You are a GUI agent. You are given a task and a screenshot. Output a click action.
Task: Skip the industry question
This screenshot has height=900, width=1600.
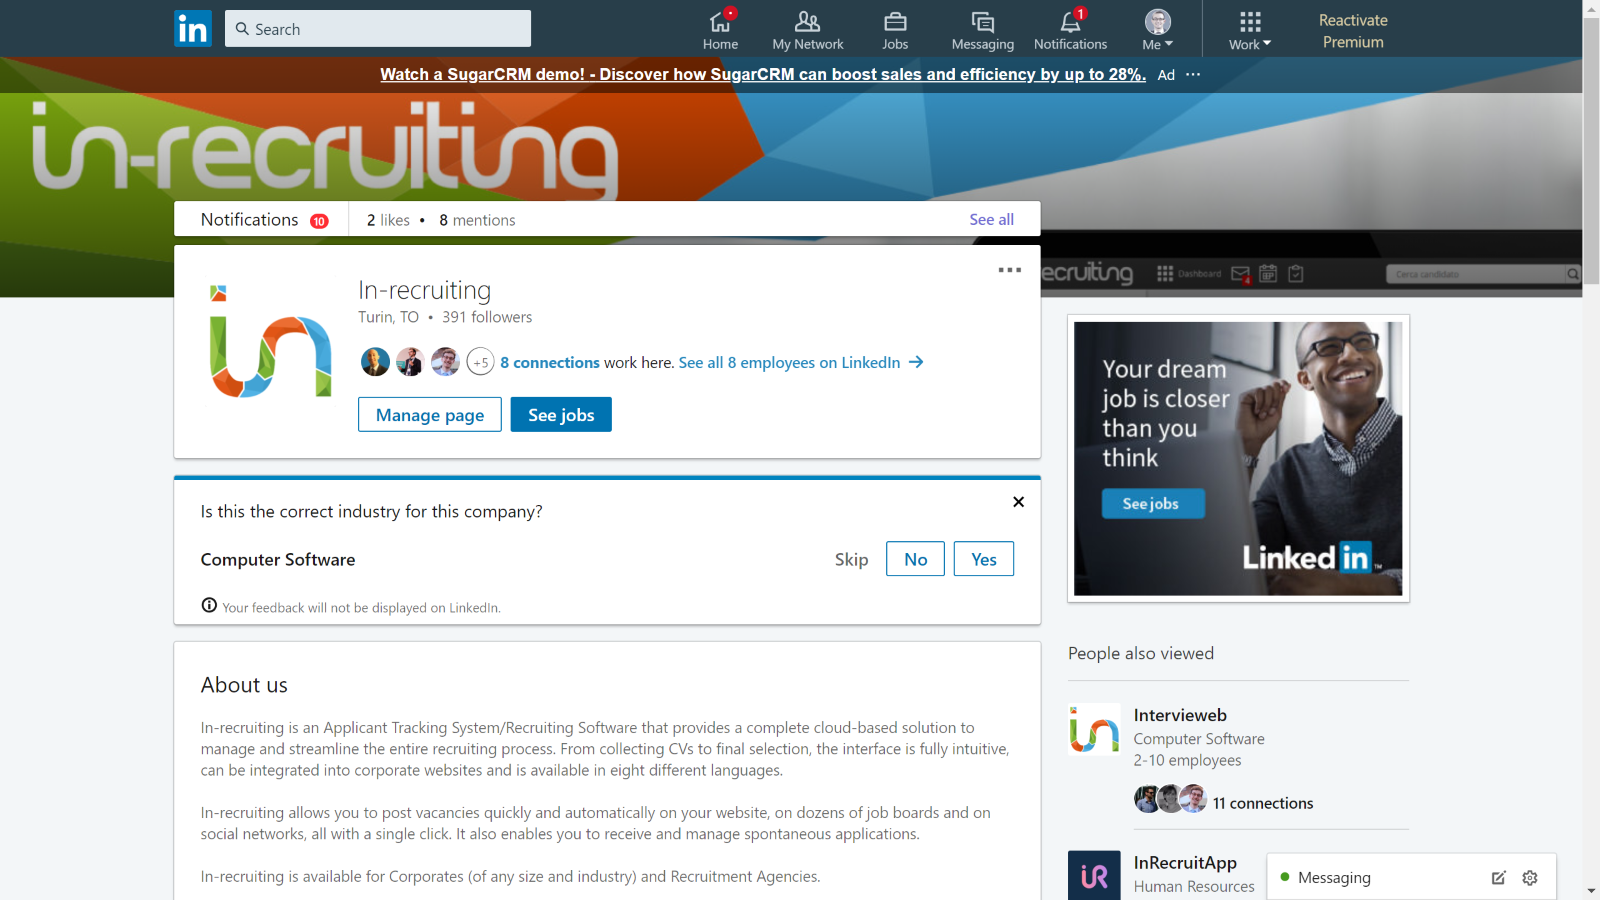pos(852,559)
